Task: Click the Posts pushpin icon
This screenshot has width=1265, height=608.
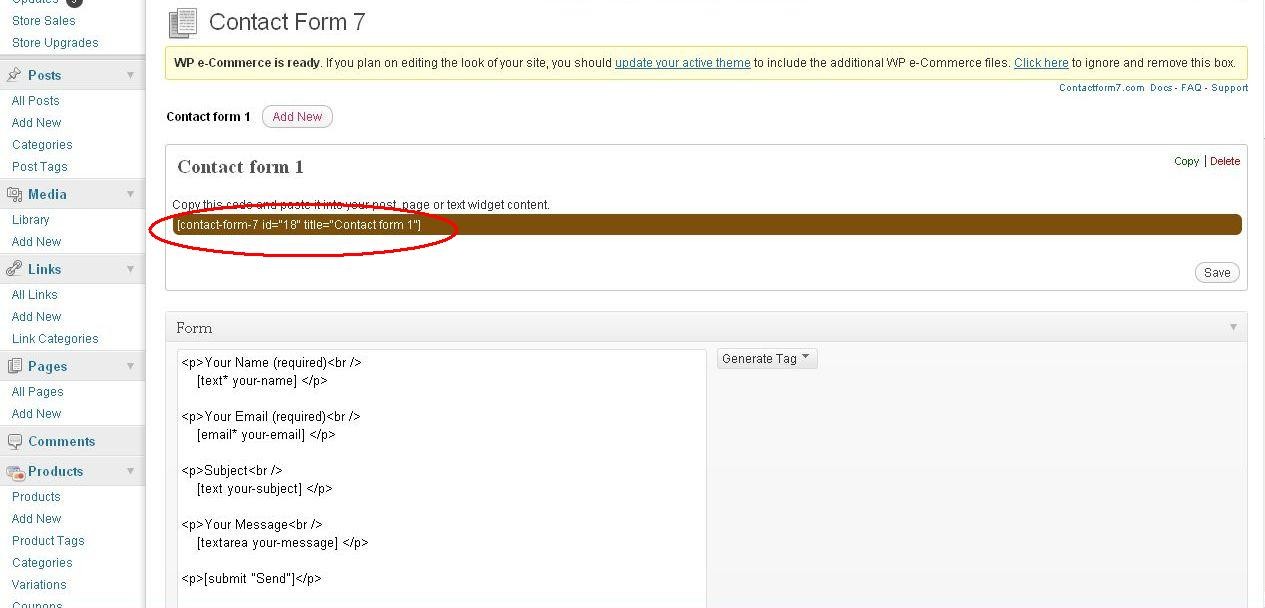Action: pos(14,75)
